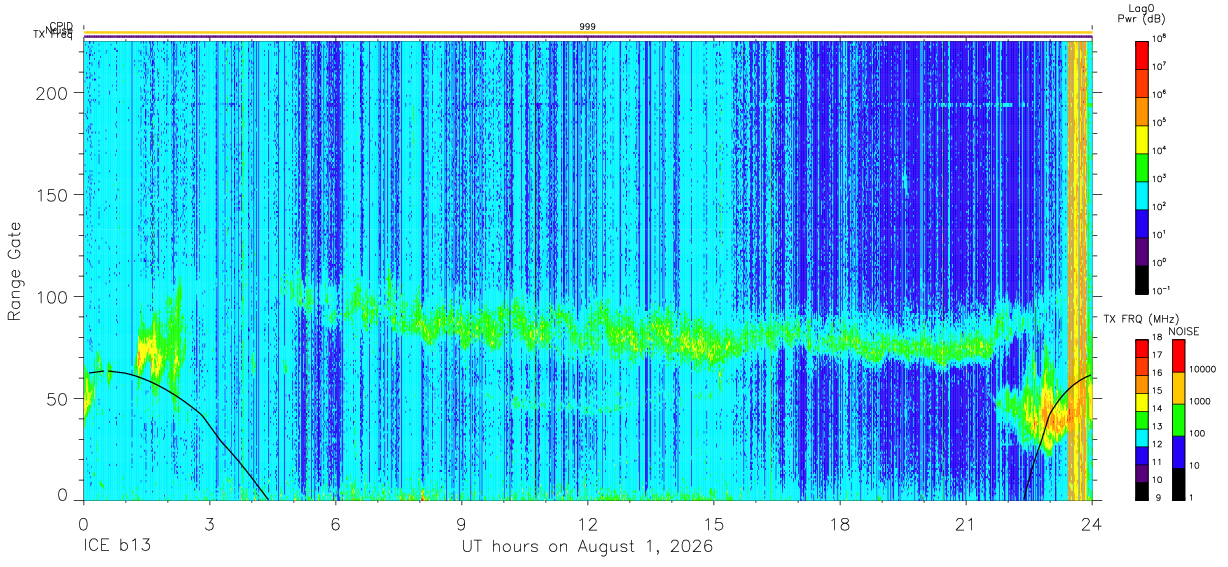1228x567 pixels.
Task: Click the 'Range Gate' y-axis title
Action: pyautogui.click(x=15, y=272)
